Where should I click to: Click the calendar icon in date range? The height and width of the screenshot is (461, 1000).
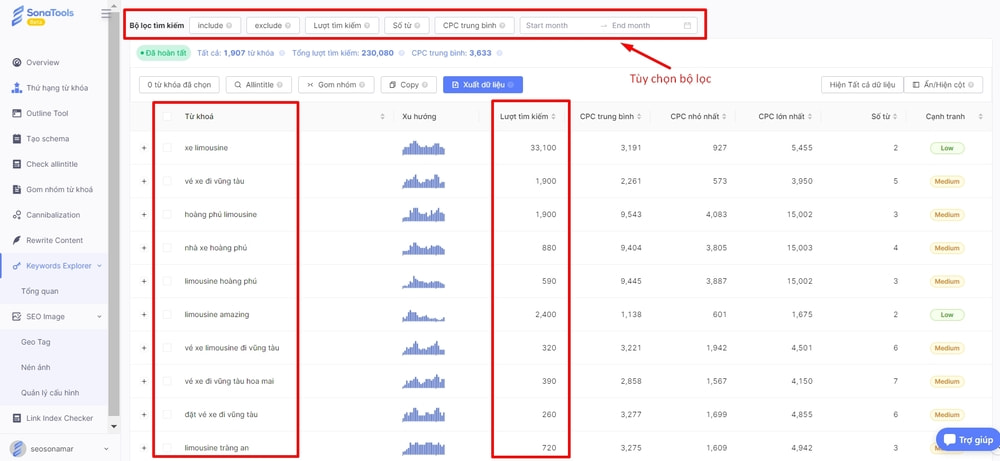[x=687, y=26]
